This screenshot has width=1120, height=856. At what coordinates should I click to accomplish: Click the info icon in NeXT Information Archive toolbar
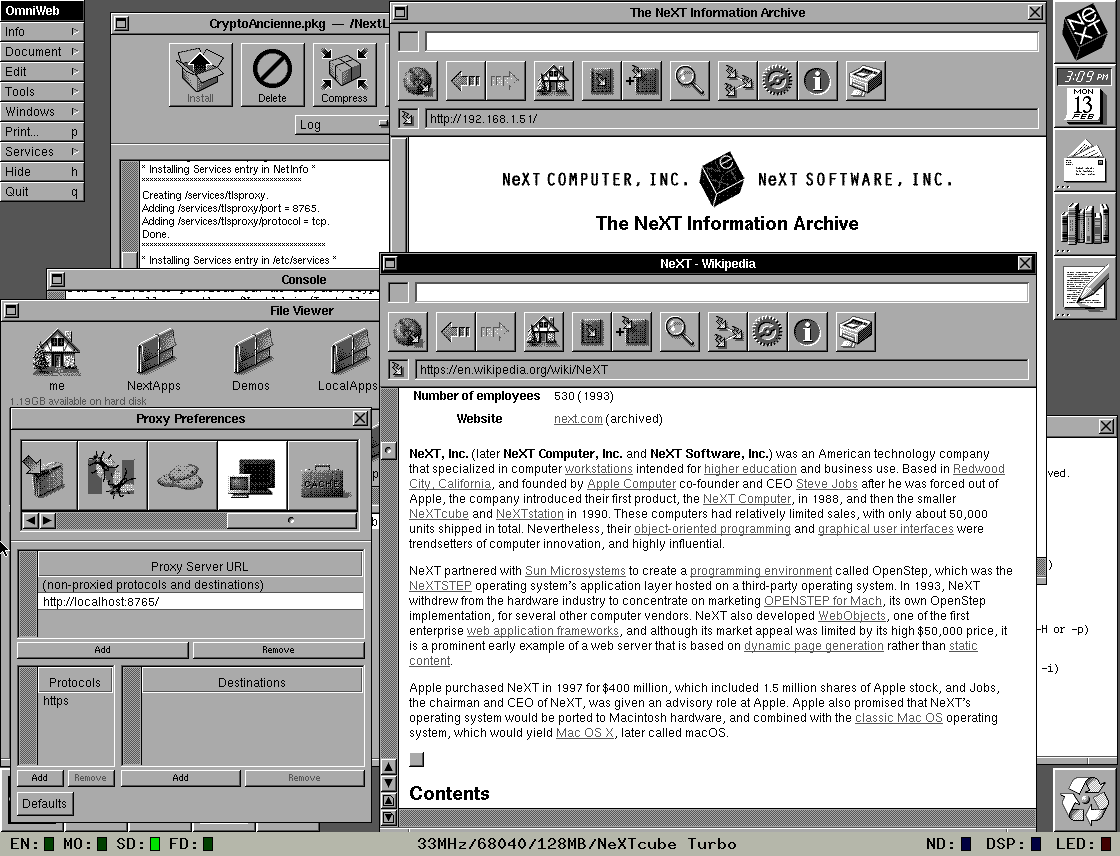(x=817, y=80)
